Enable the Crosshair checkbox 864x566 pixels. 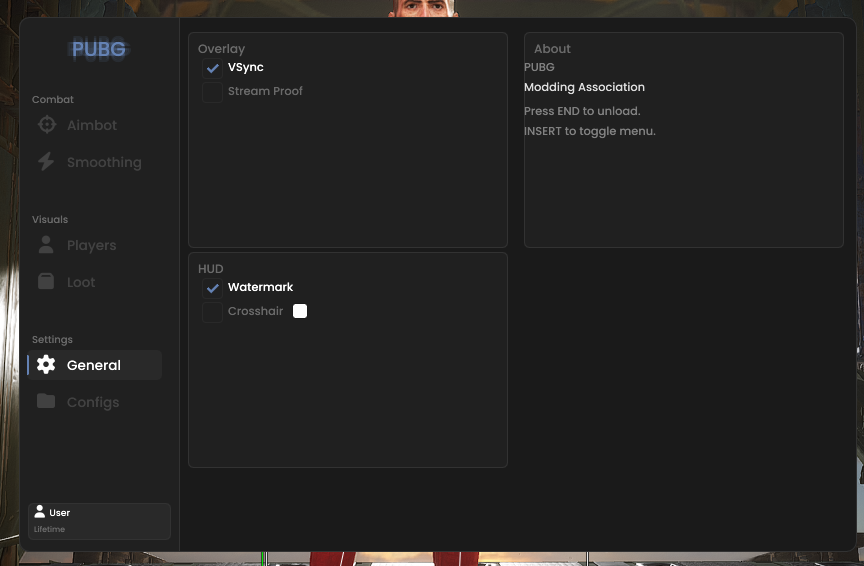tap(212, 312)
